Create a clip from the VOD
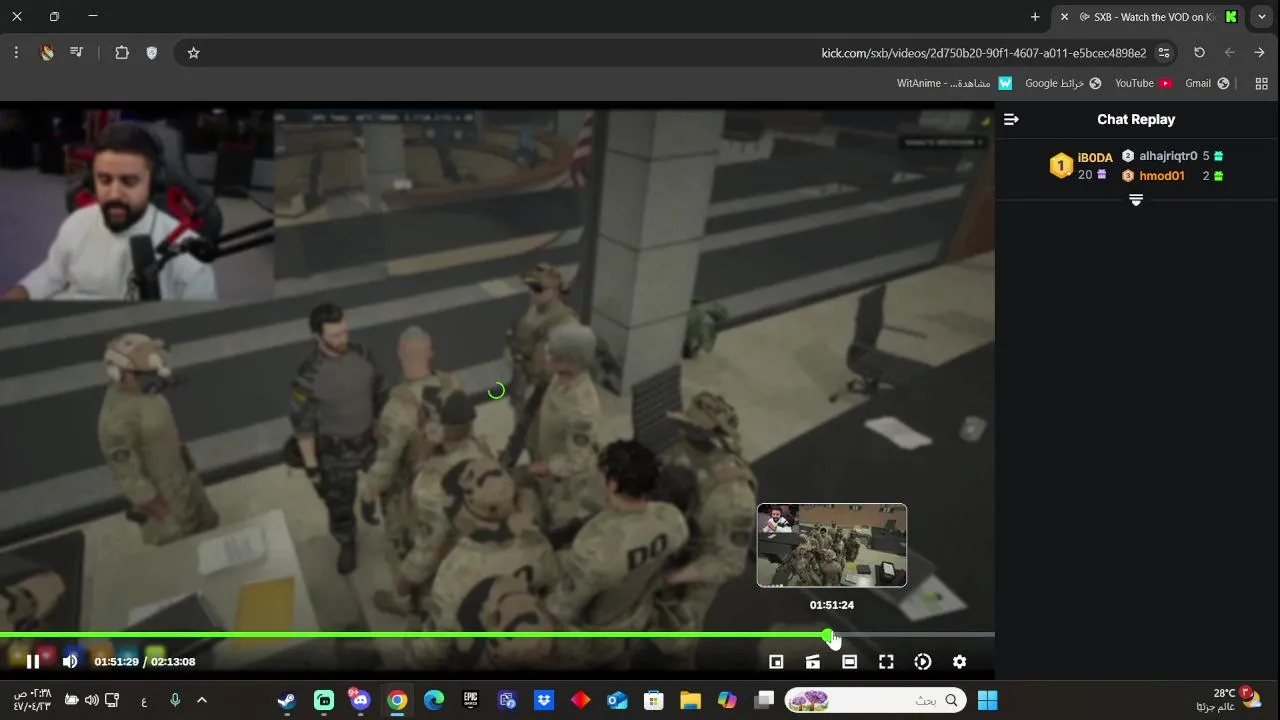This screenshot has height=720, width=1280. point(813,661)
